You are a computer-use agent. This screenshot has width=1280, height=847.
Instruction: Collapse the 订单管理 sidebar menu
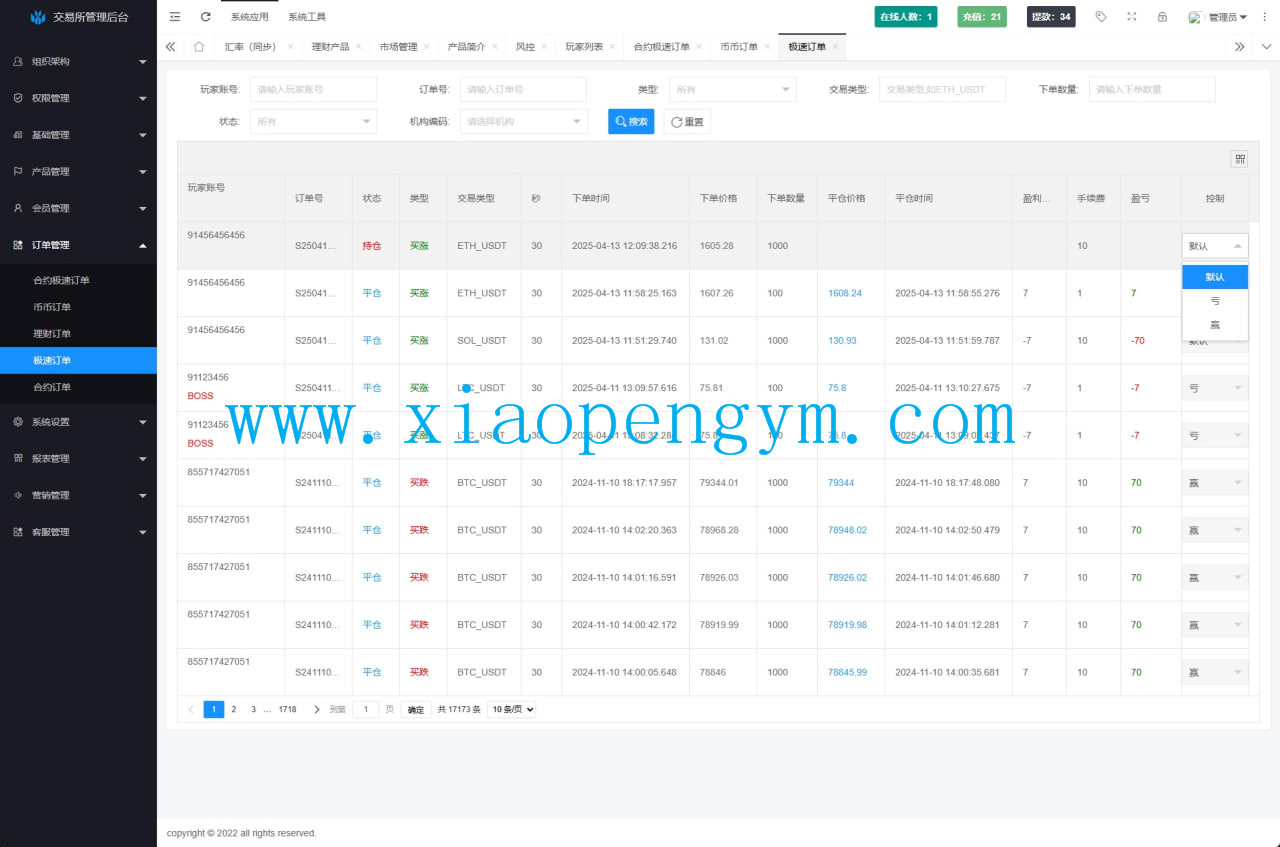78,245
